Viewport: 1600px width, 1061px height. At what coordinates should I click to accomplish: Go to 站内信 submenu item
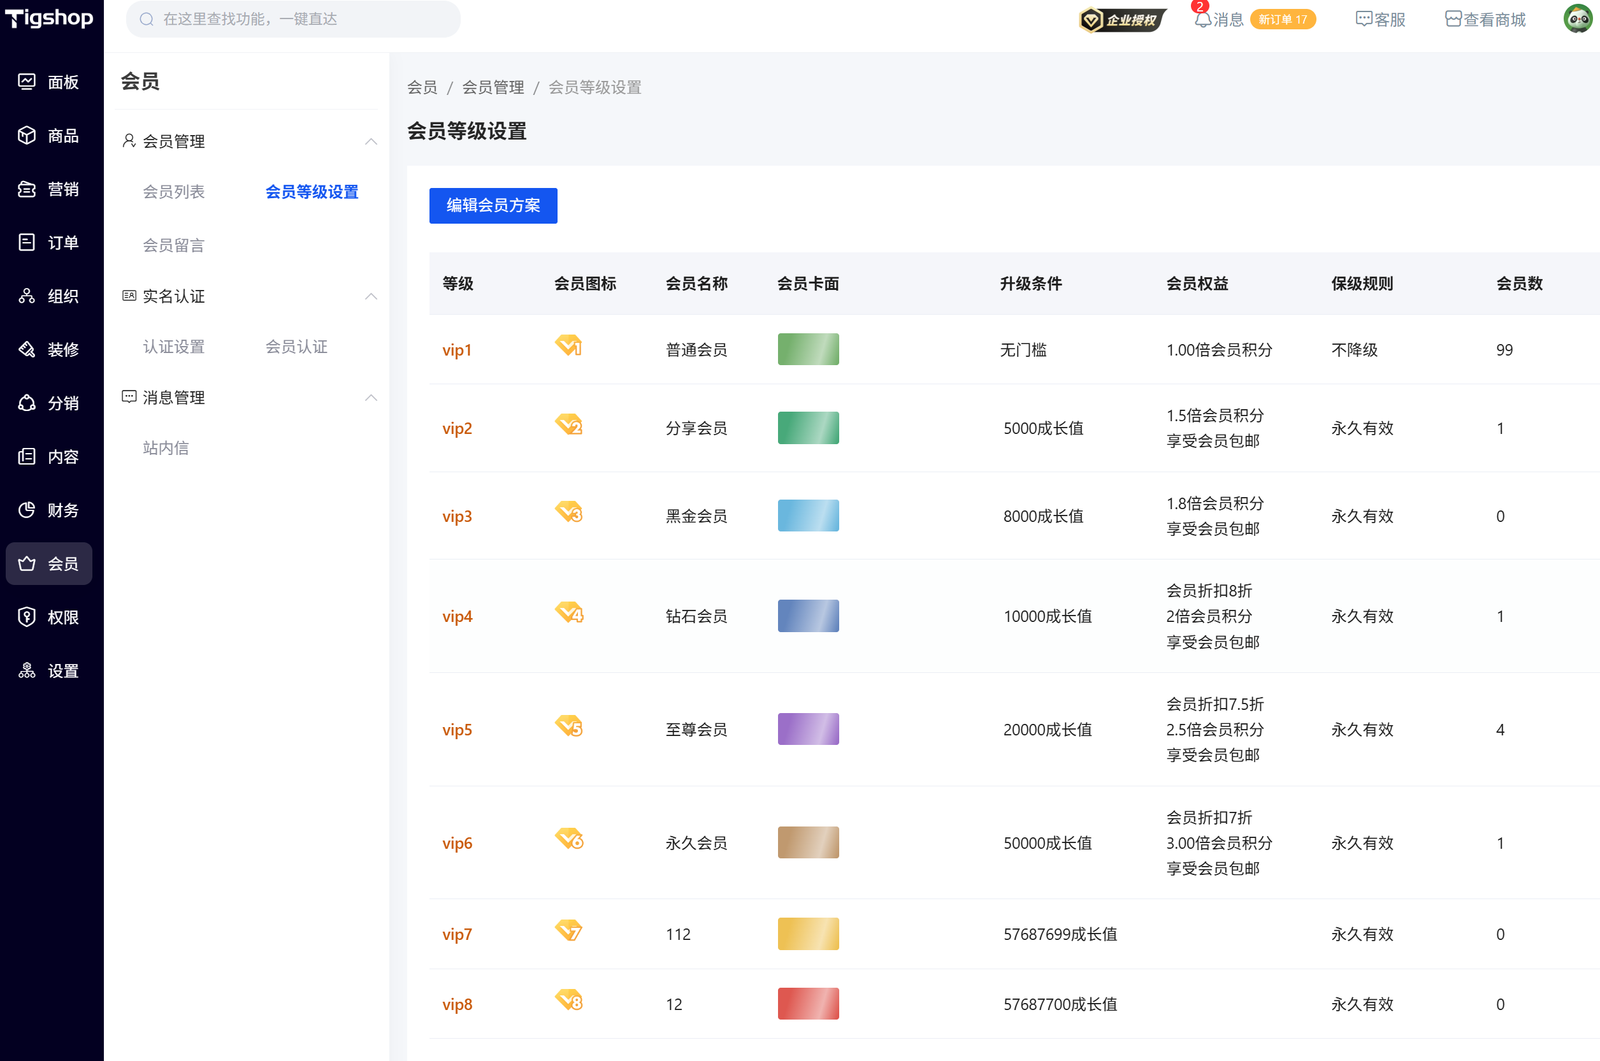[x=166, y=448]
